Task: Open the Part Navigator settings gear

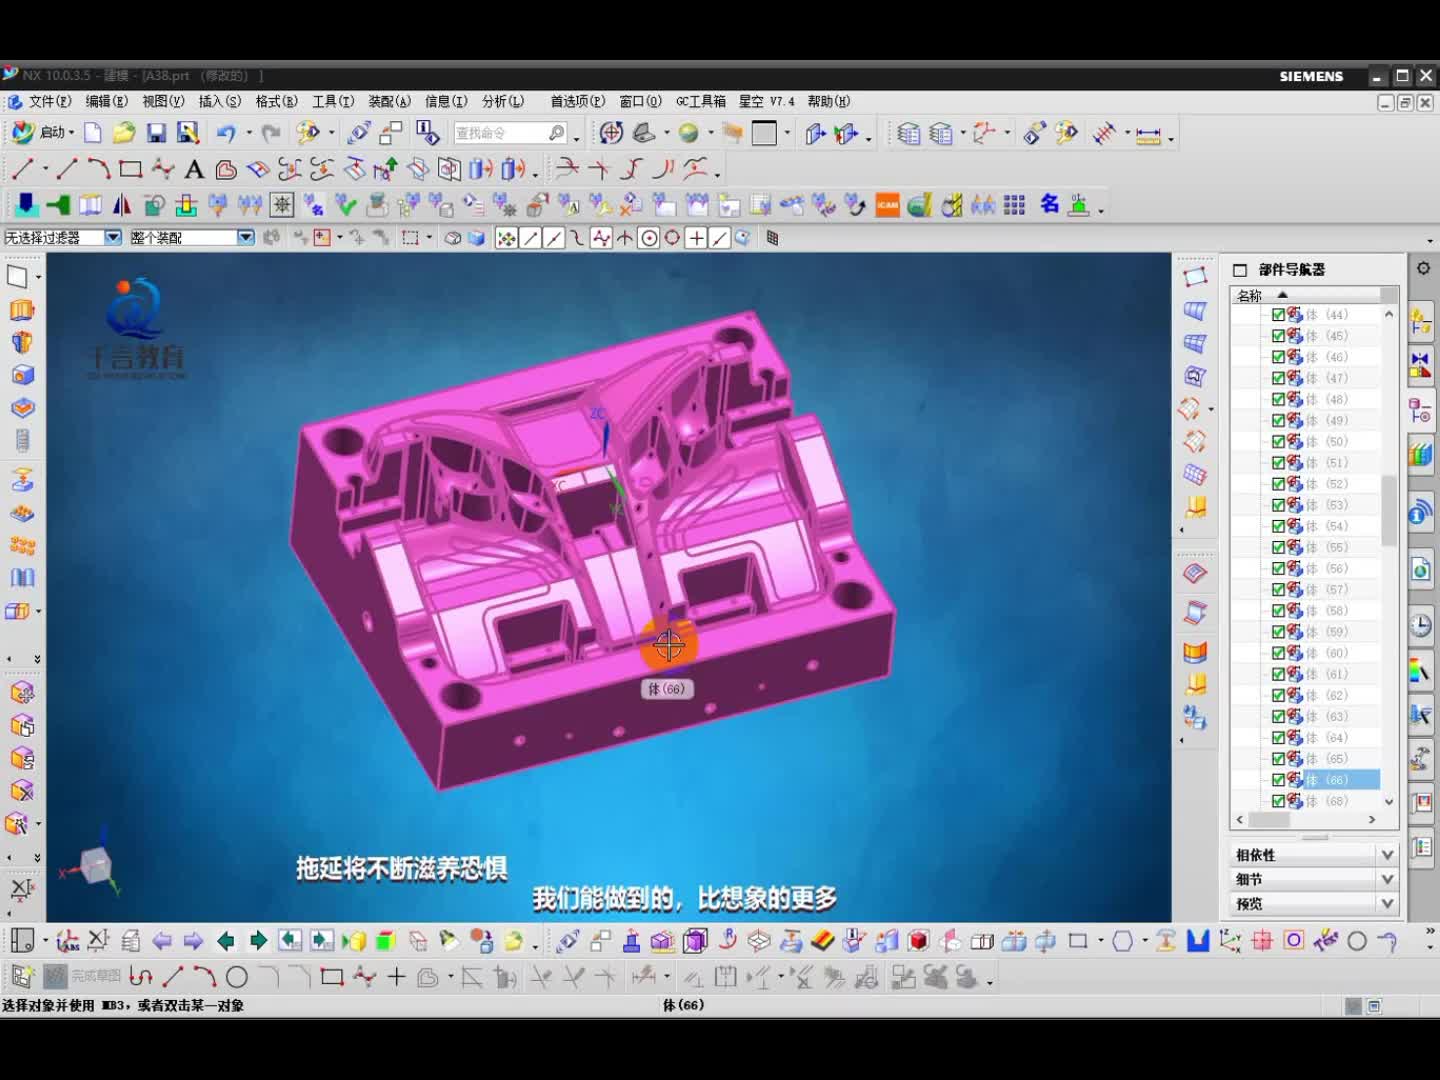Action: (x=1423, y=268)
